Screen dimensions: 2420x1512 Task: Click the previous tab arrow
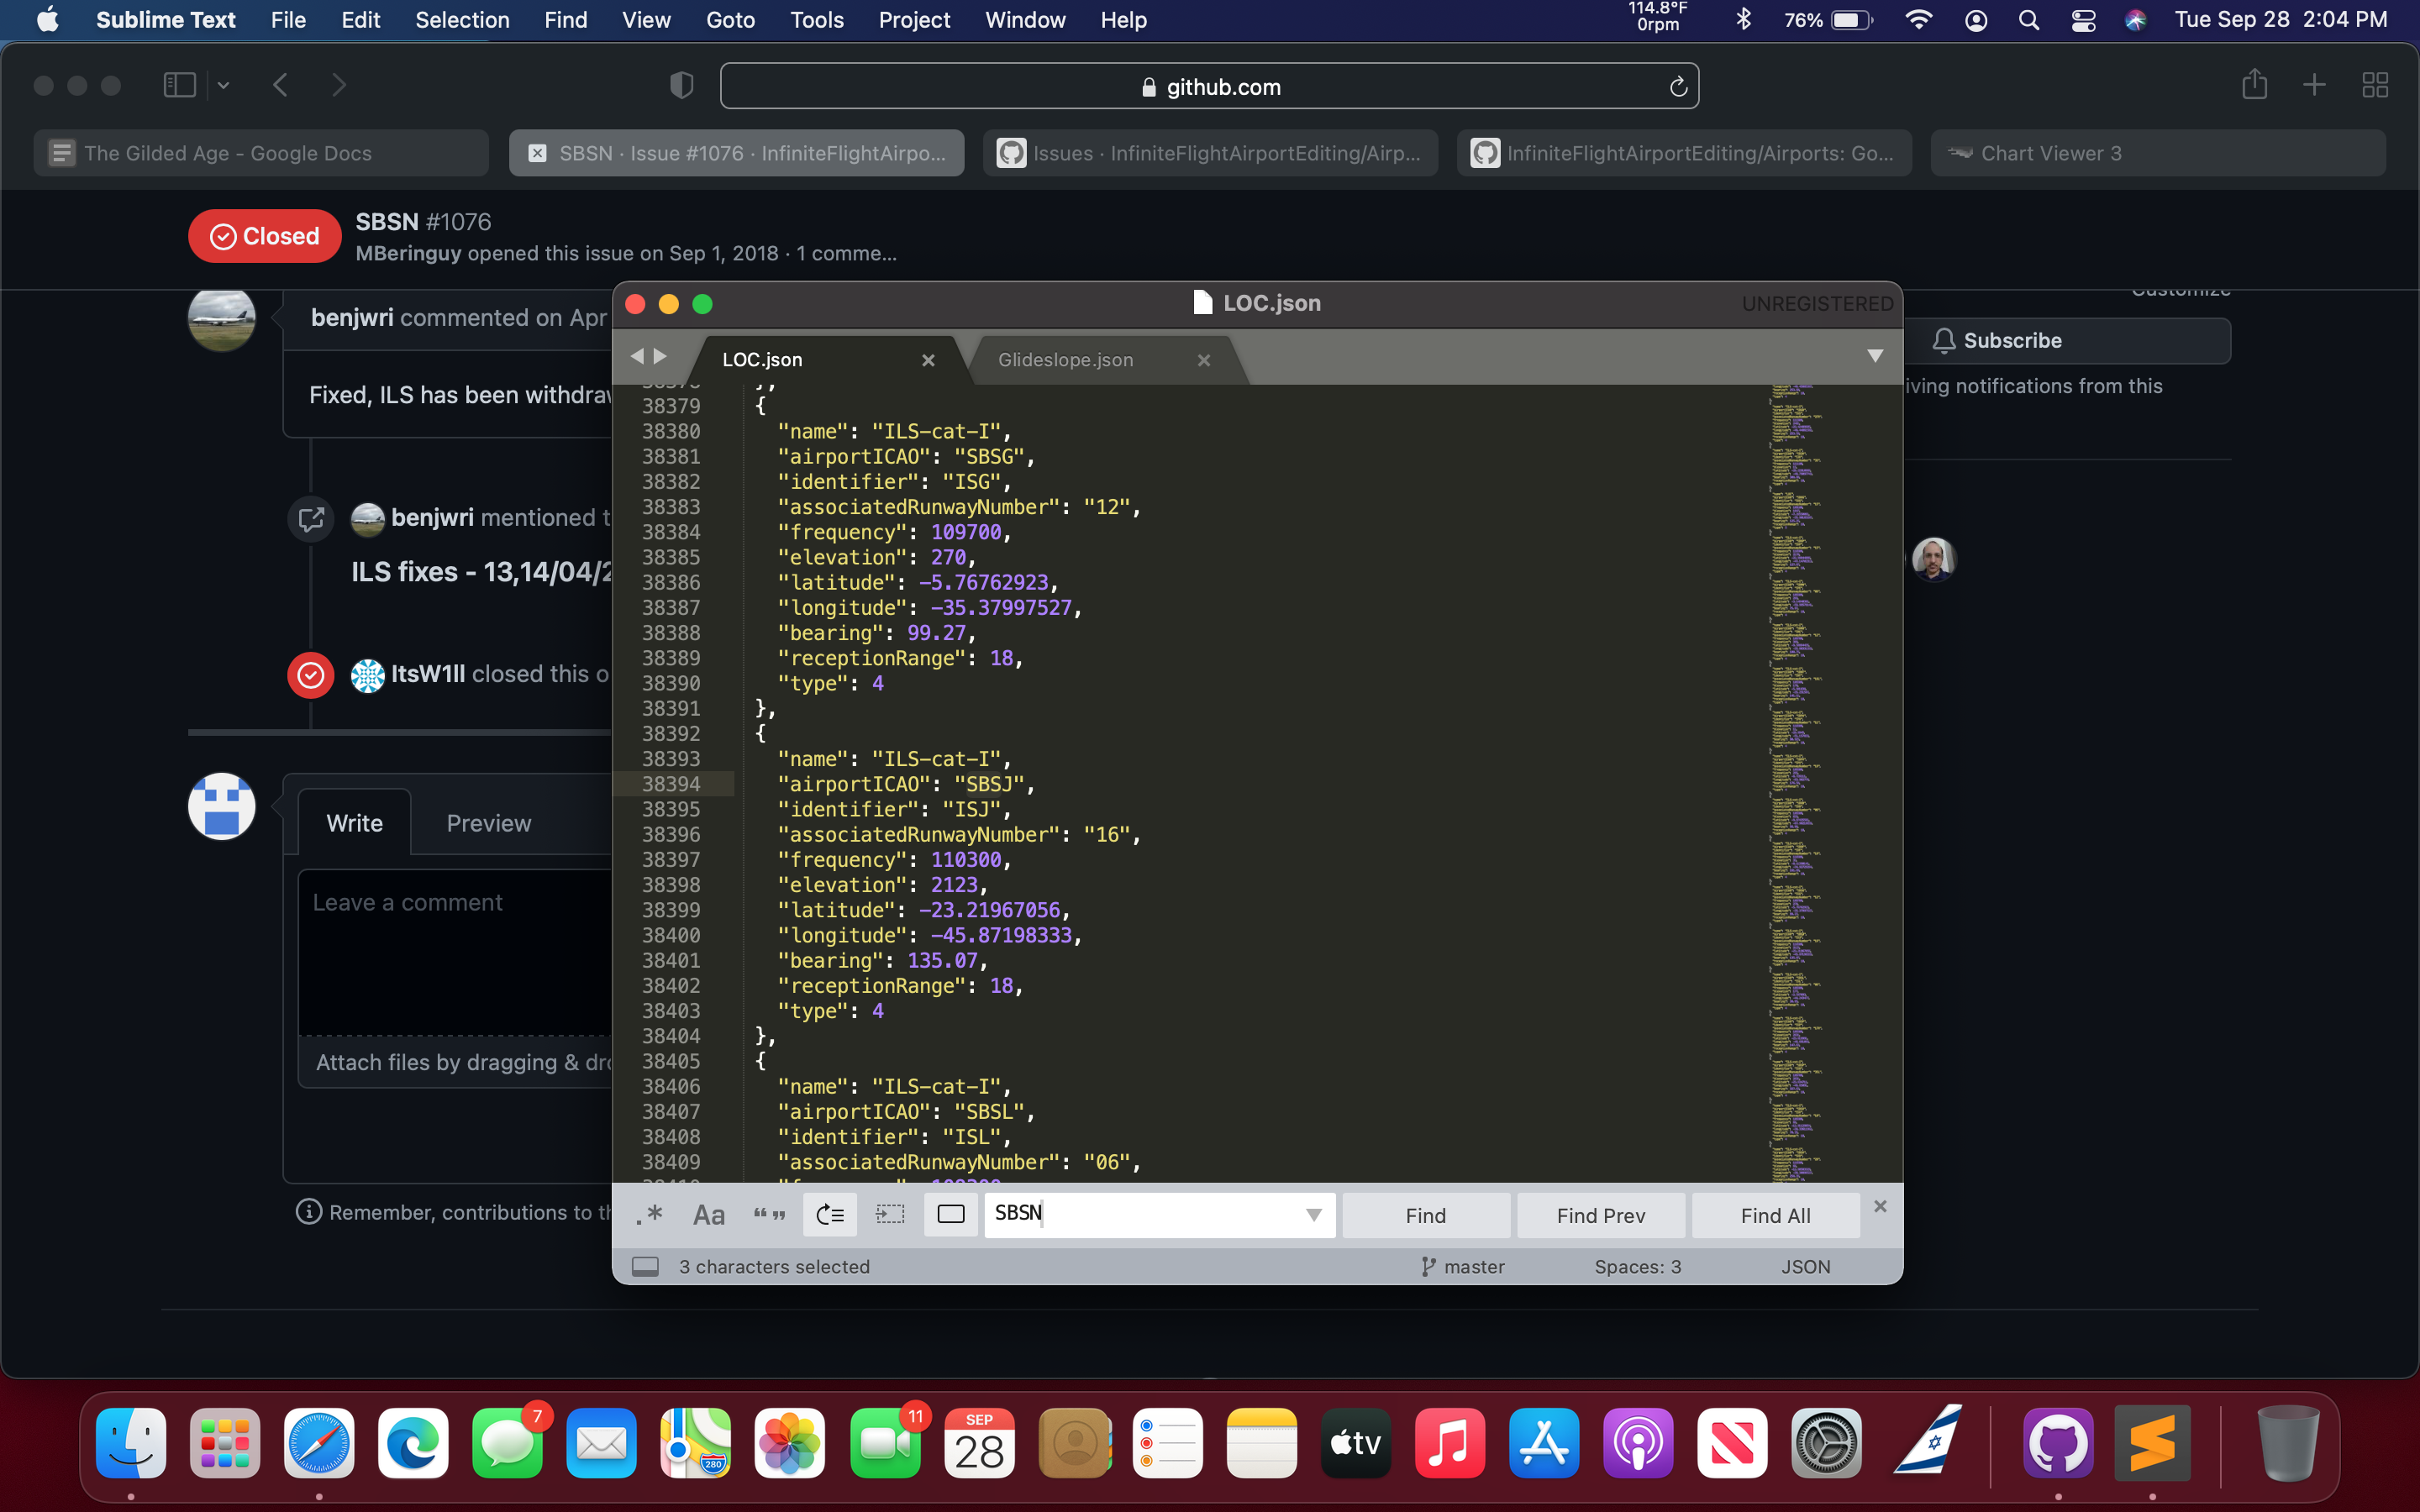pyautogui.click(x=637, y=357)
